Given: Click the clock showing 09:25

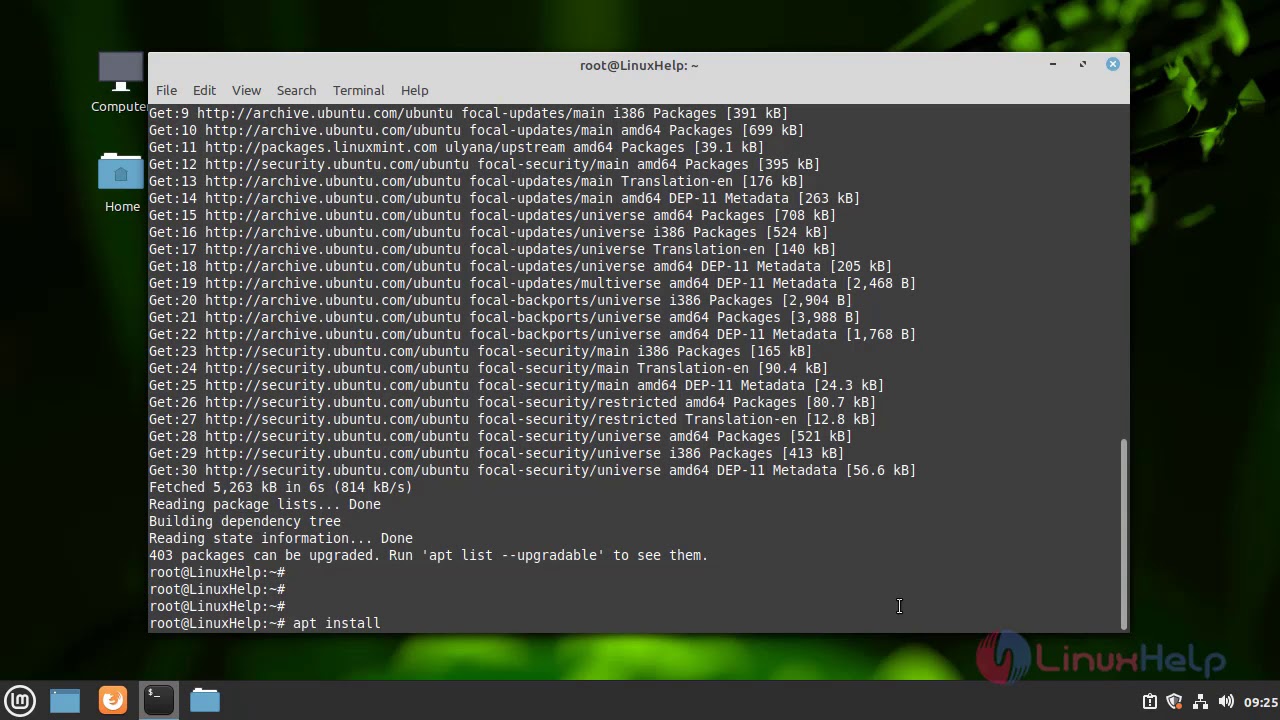Looking at the screenshot, I should (x=1262, y=702).
